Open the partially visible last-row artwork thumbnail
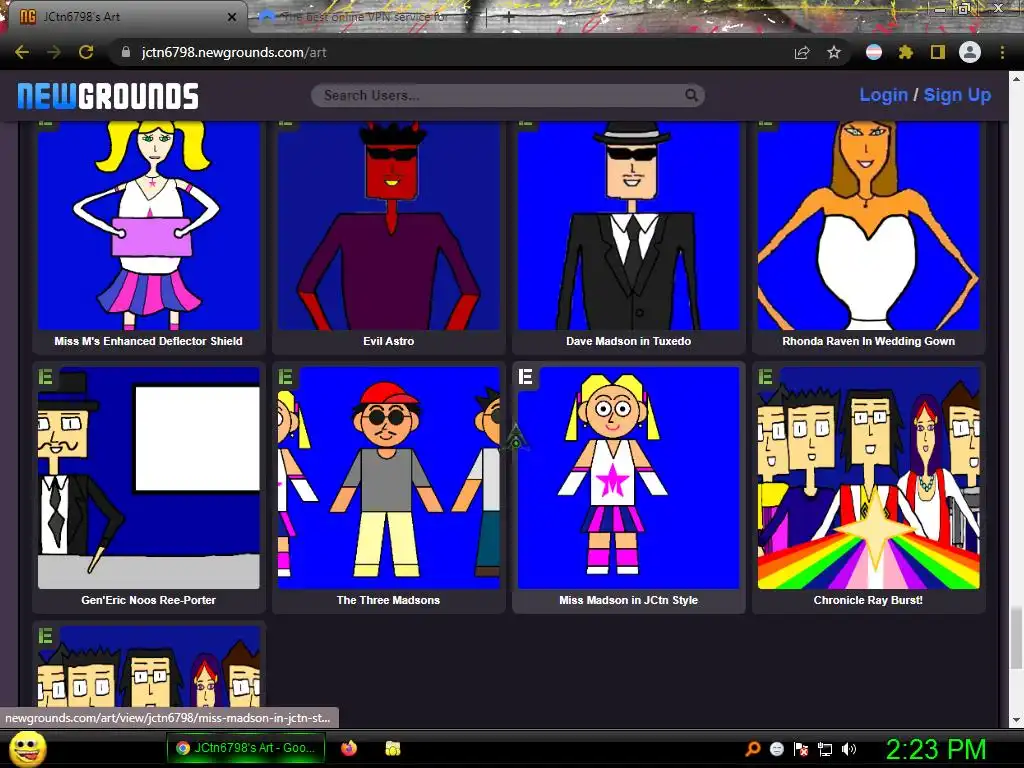 (x=148, y=666)
